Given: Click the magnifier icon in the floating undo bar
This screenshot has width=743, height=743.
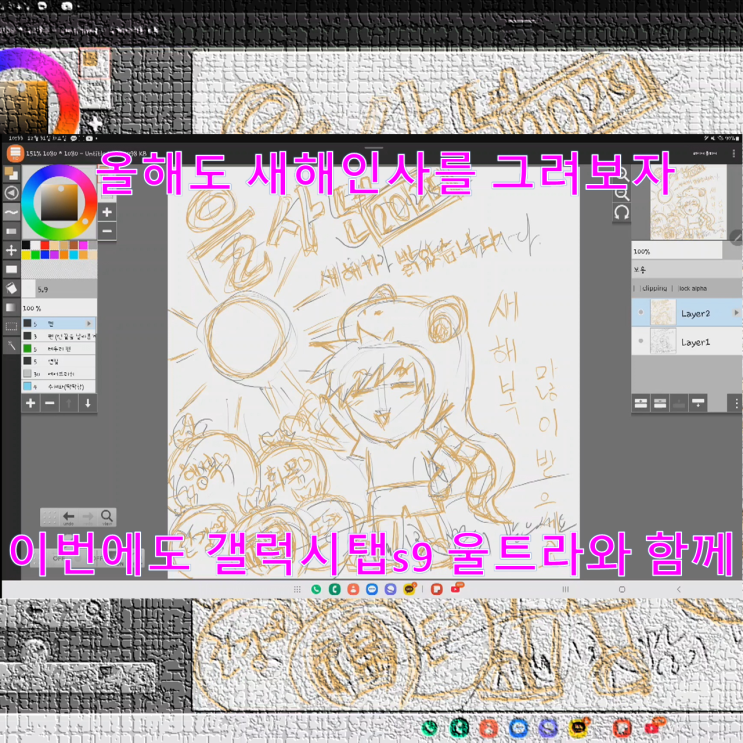Looking at the screenshot, I should (107, 517).
